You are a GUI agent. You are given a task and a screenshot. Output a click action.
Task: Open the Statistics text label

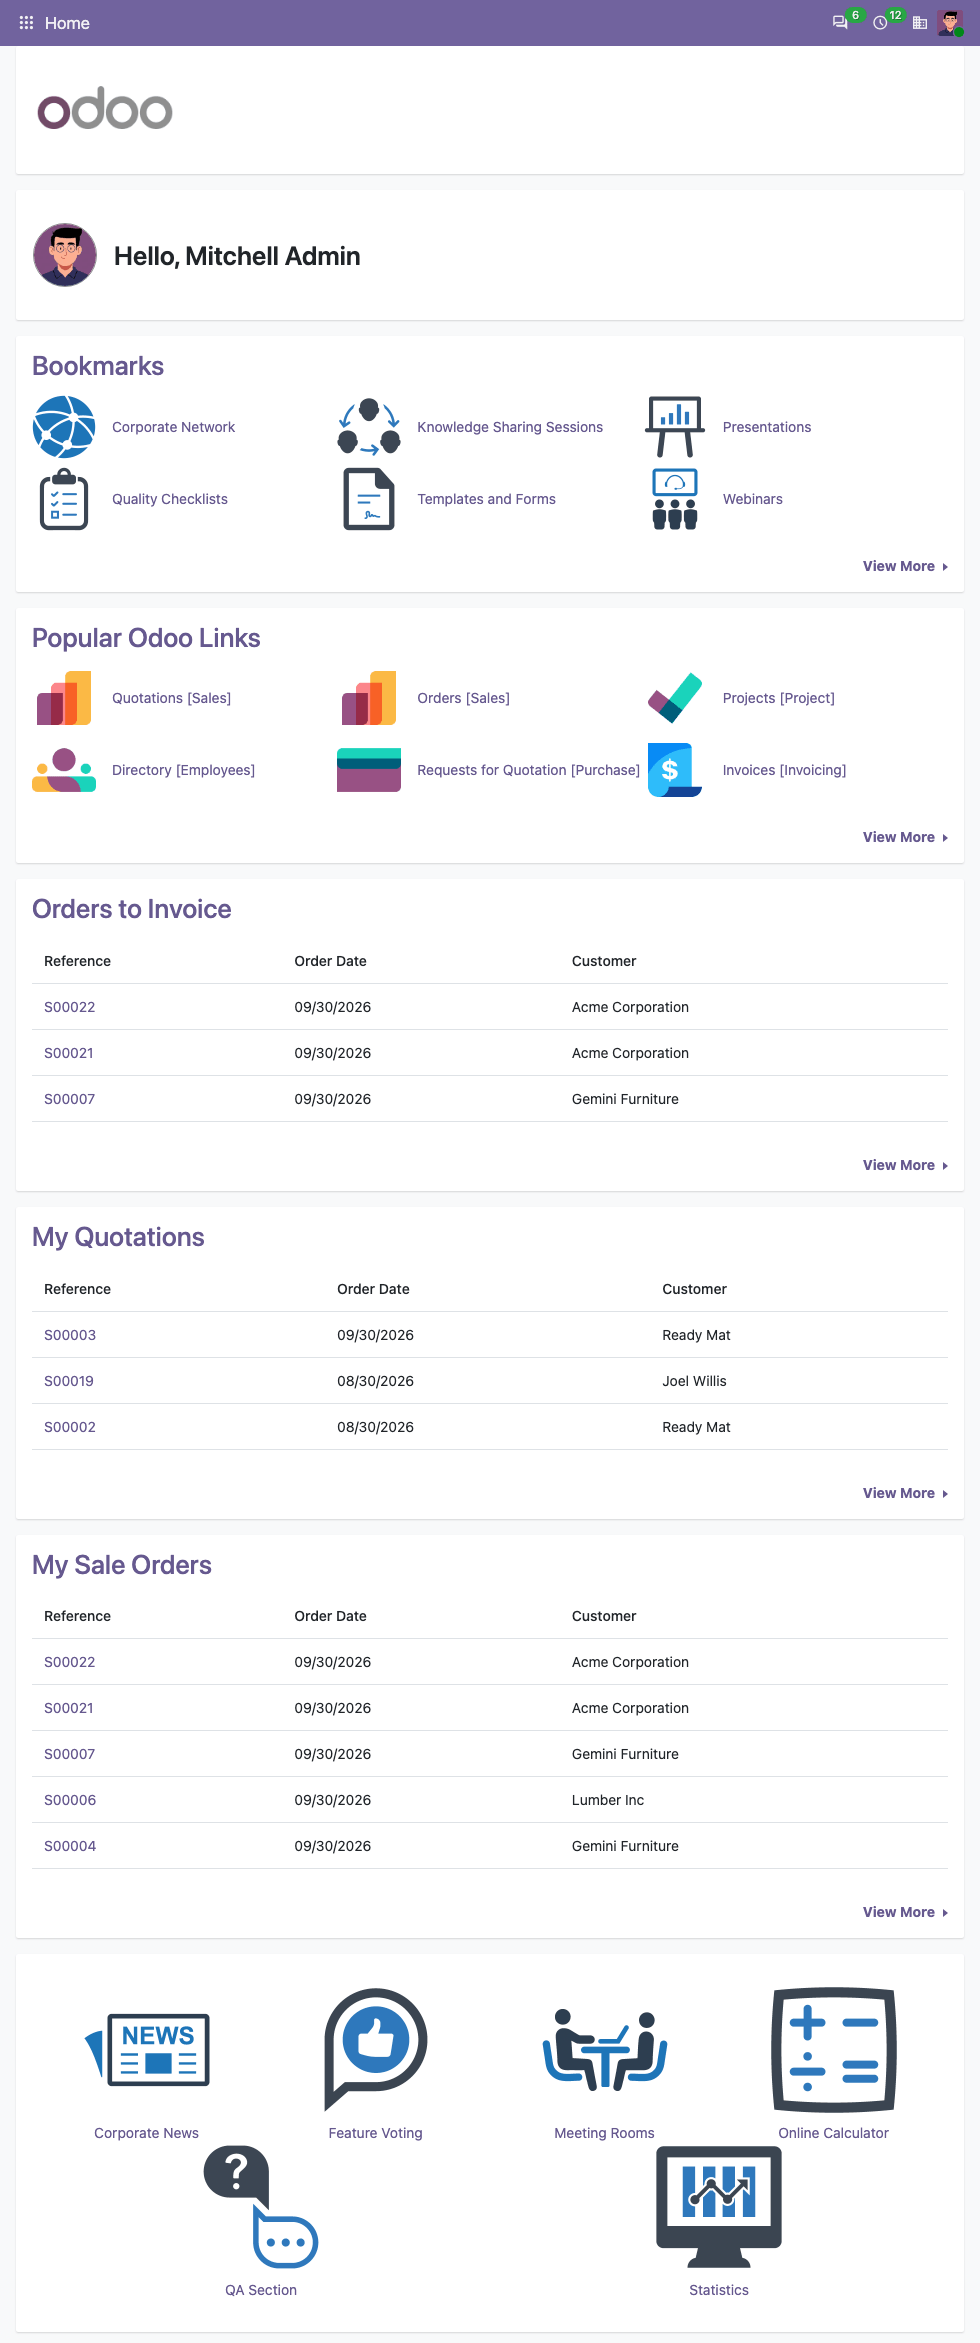[x=719, y=2290]
